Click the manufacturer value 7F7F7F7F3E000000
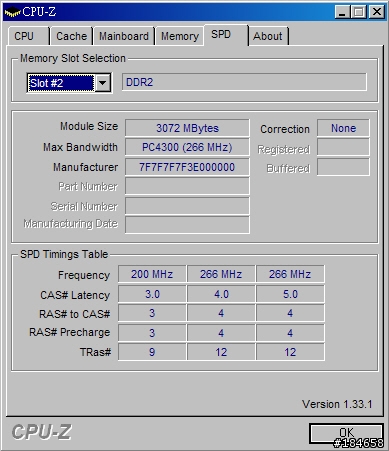389x451 pixels. tap(187, 167)
